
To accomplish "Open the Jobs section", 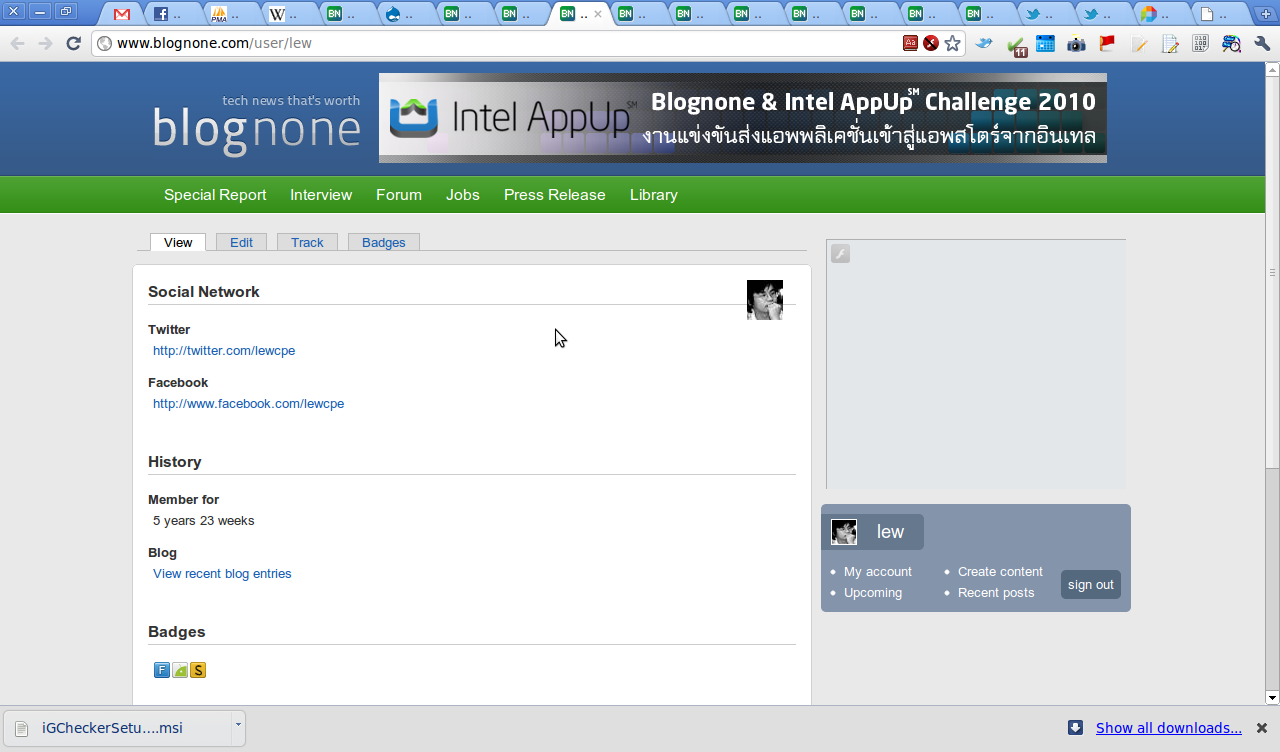I will tap(463, 195).
